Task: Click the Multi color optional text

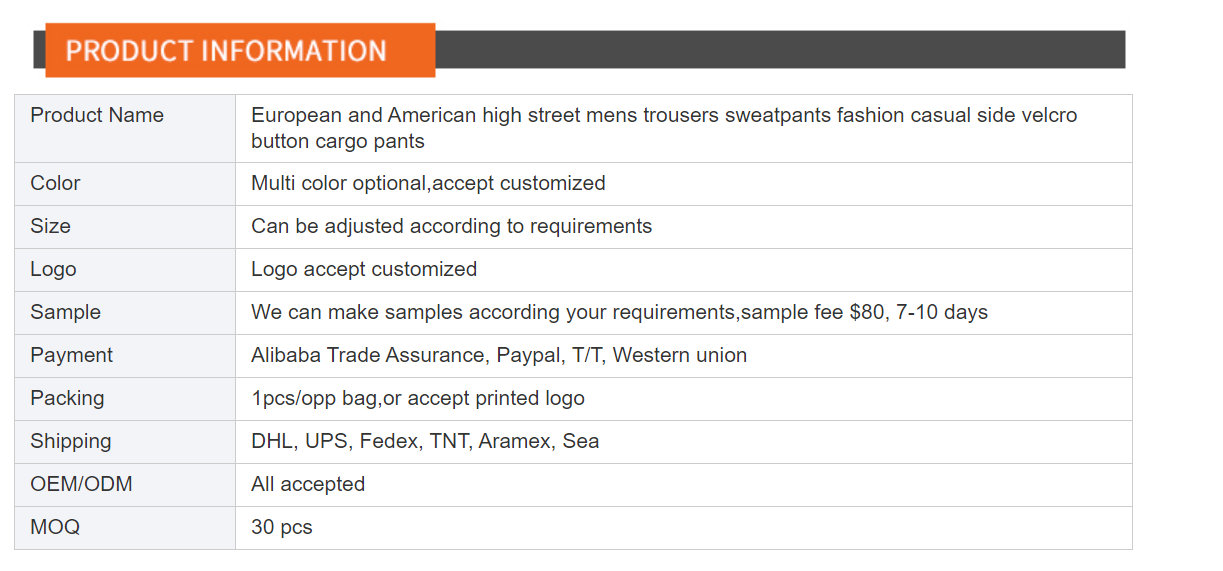Action: pyautogui.click(x=428, y=183)
